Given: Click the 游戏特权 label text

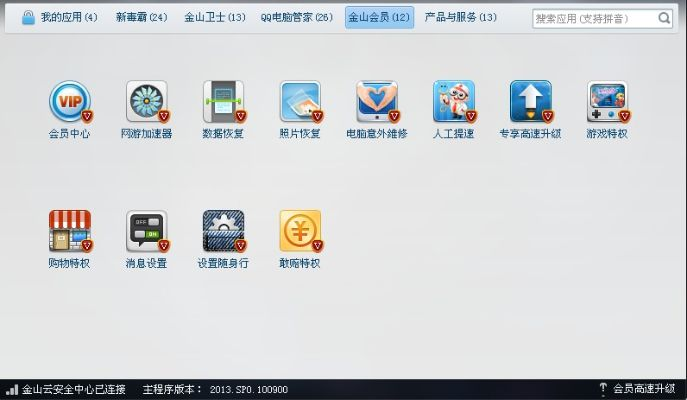Looking at the screenshot, I should click(x=607, y=134).
